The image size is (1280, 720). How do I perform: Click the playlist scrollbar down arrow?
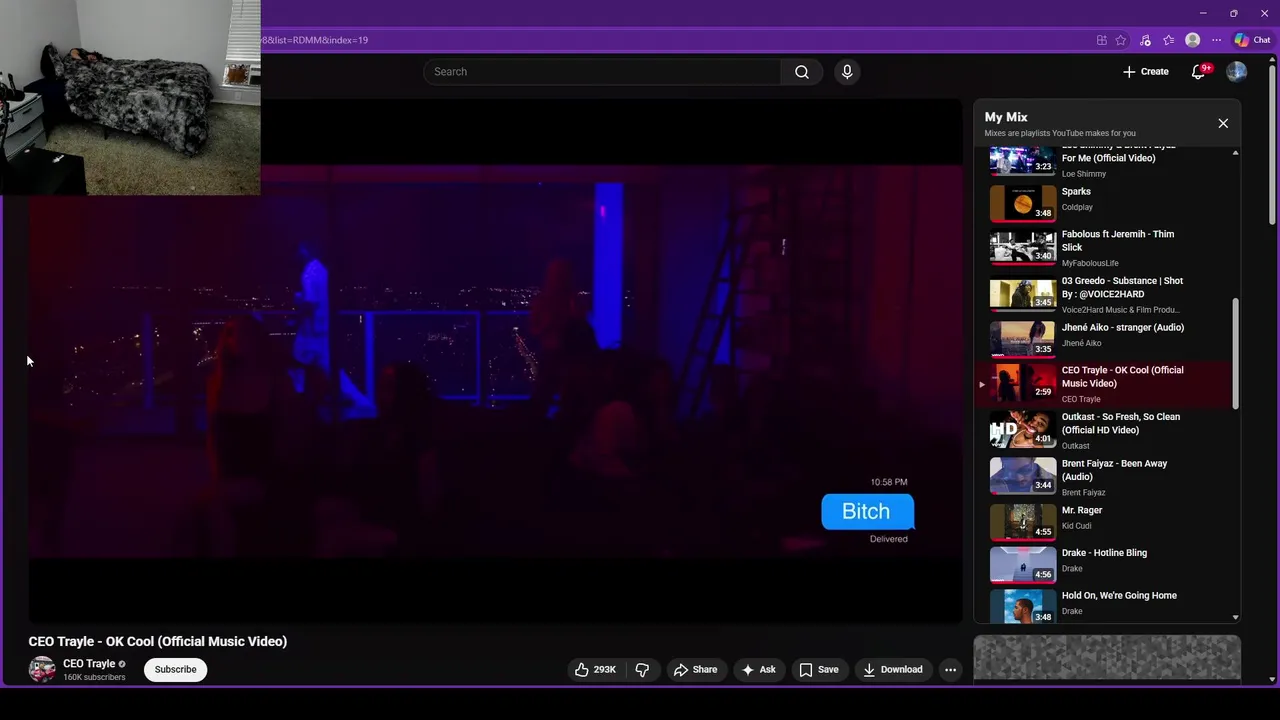point(1236,617)
